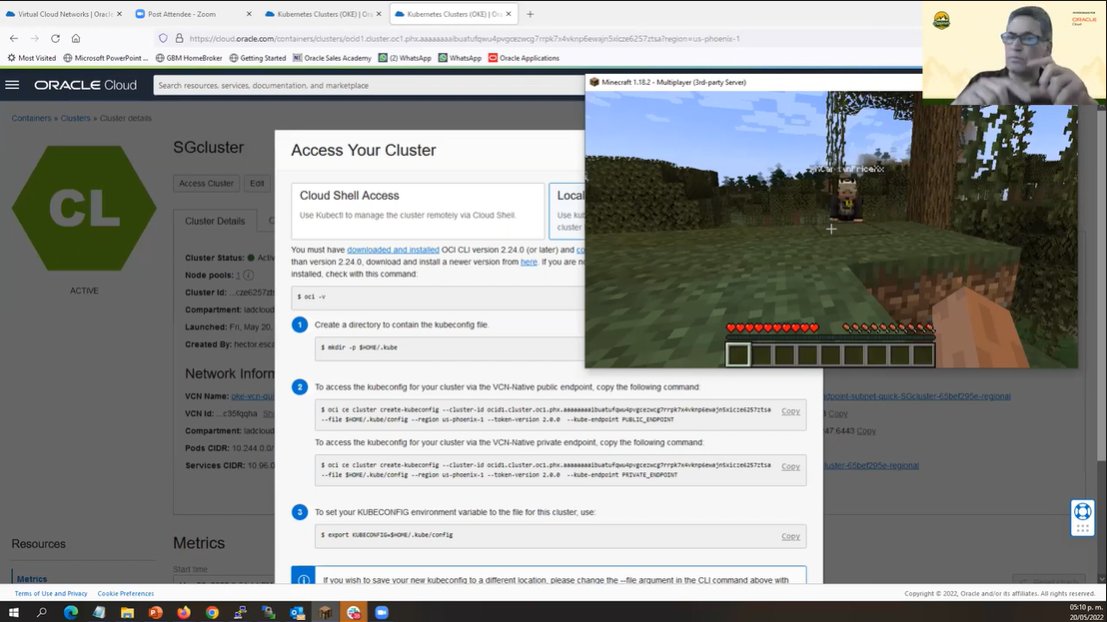This screenshot has height=622, width=1107.
Task: Open PowerPoint from the taskbar
Action: (155, 612)
